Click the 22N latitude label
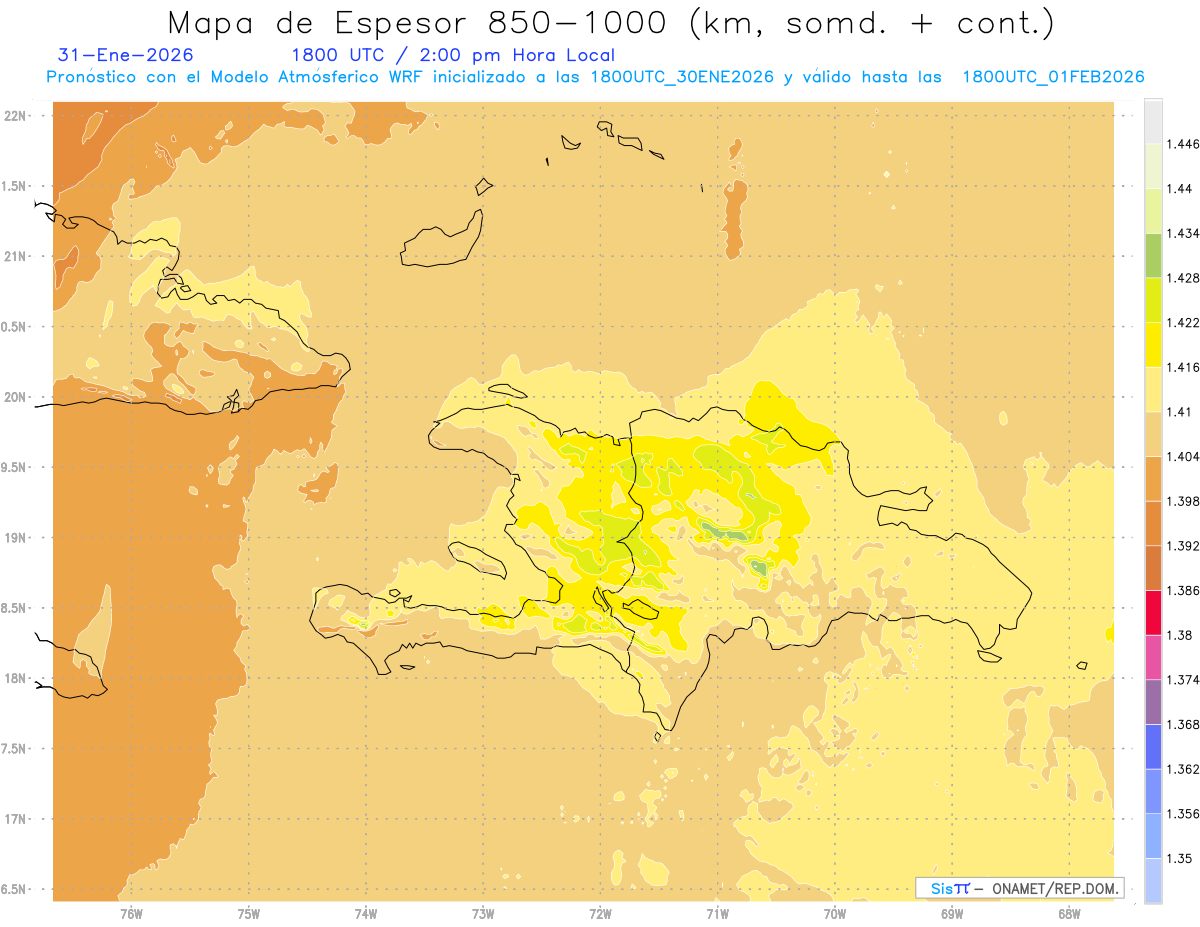The image size is (1200, 927). (x=17, y=115)
